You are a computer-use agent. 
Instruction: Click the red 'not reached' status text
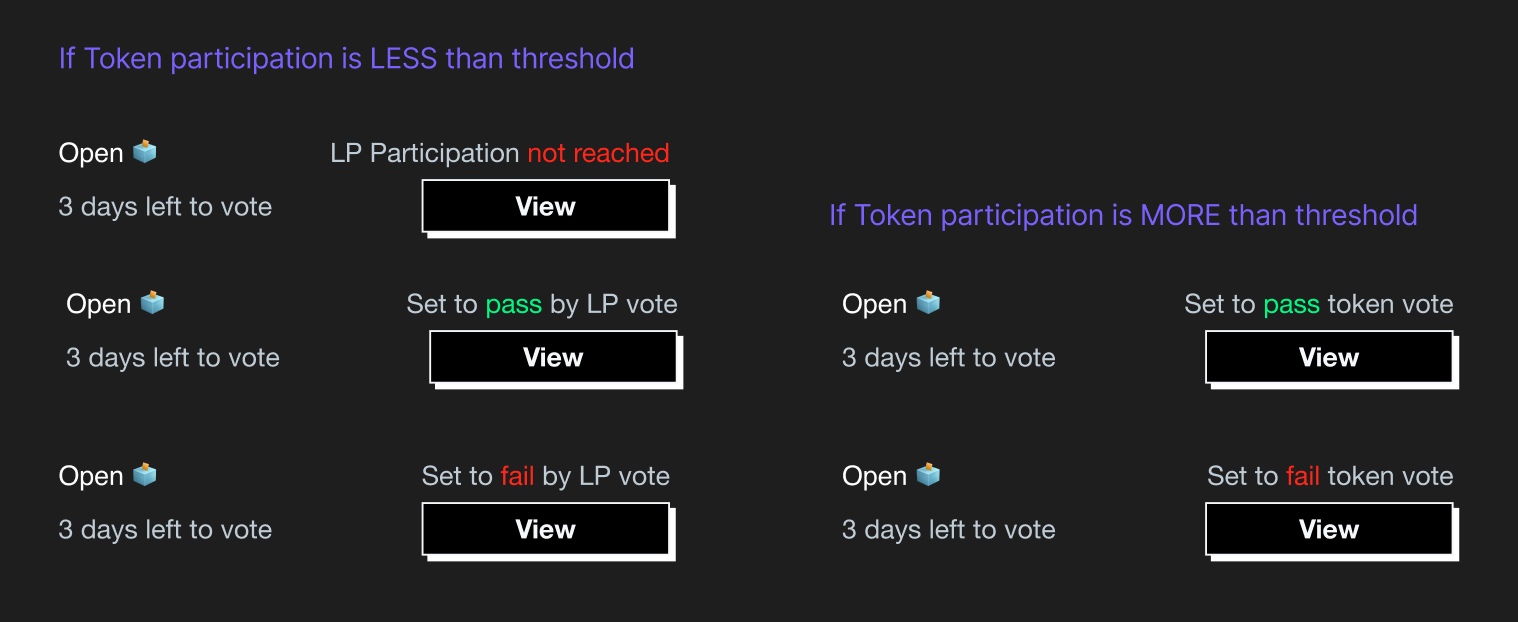point(601,152)
